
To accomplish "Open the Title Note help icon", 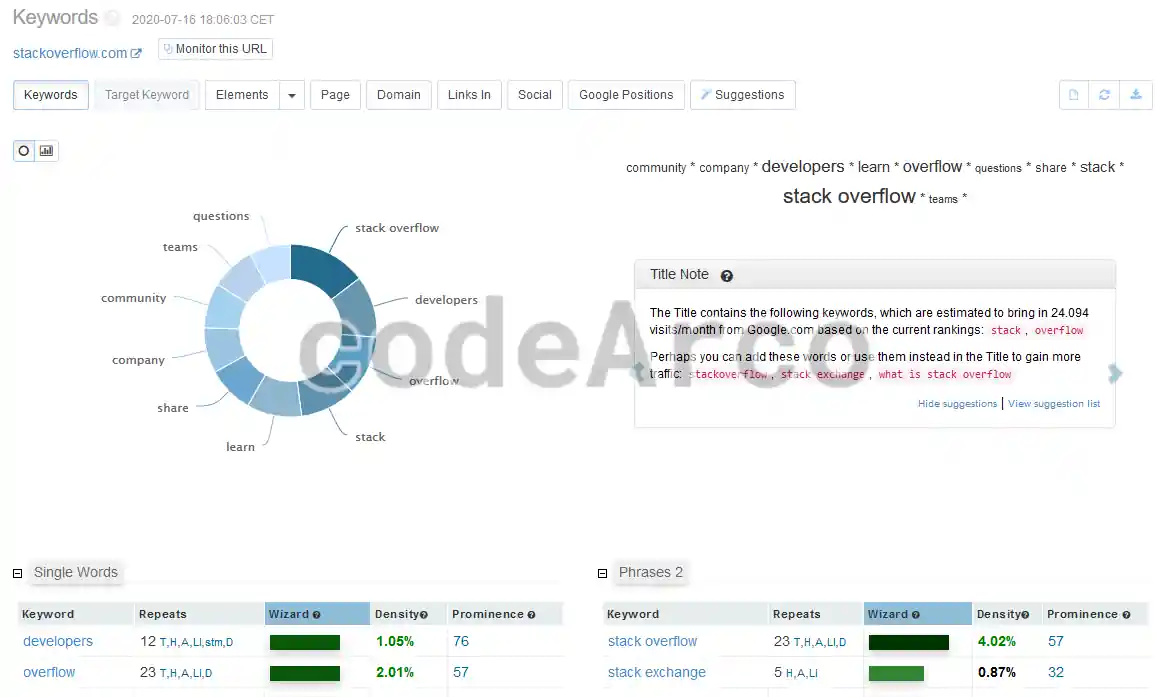I will tap(727, 276).
